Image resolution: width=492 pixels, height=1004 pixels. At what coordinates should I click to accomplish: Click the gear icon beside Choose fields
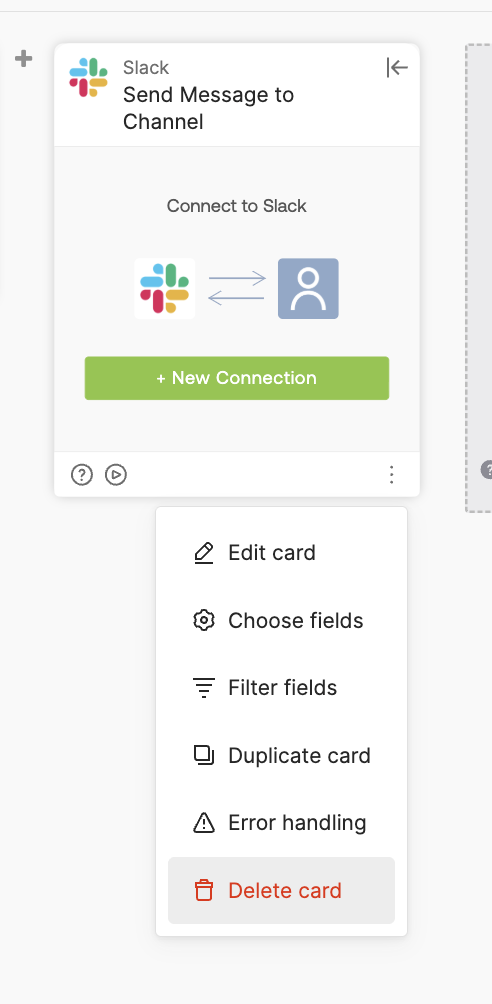pyautogui.click(x=204, y=620)
